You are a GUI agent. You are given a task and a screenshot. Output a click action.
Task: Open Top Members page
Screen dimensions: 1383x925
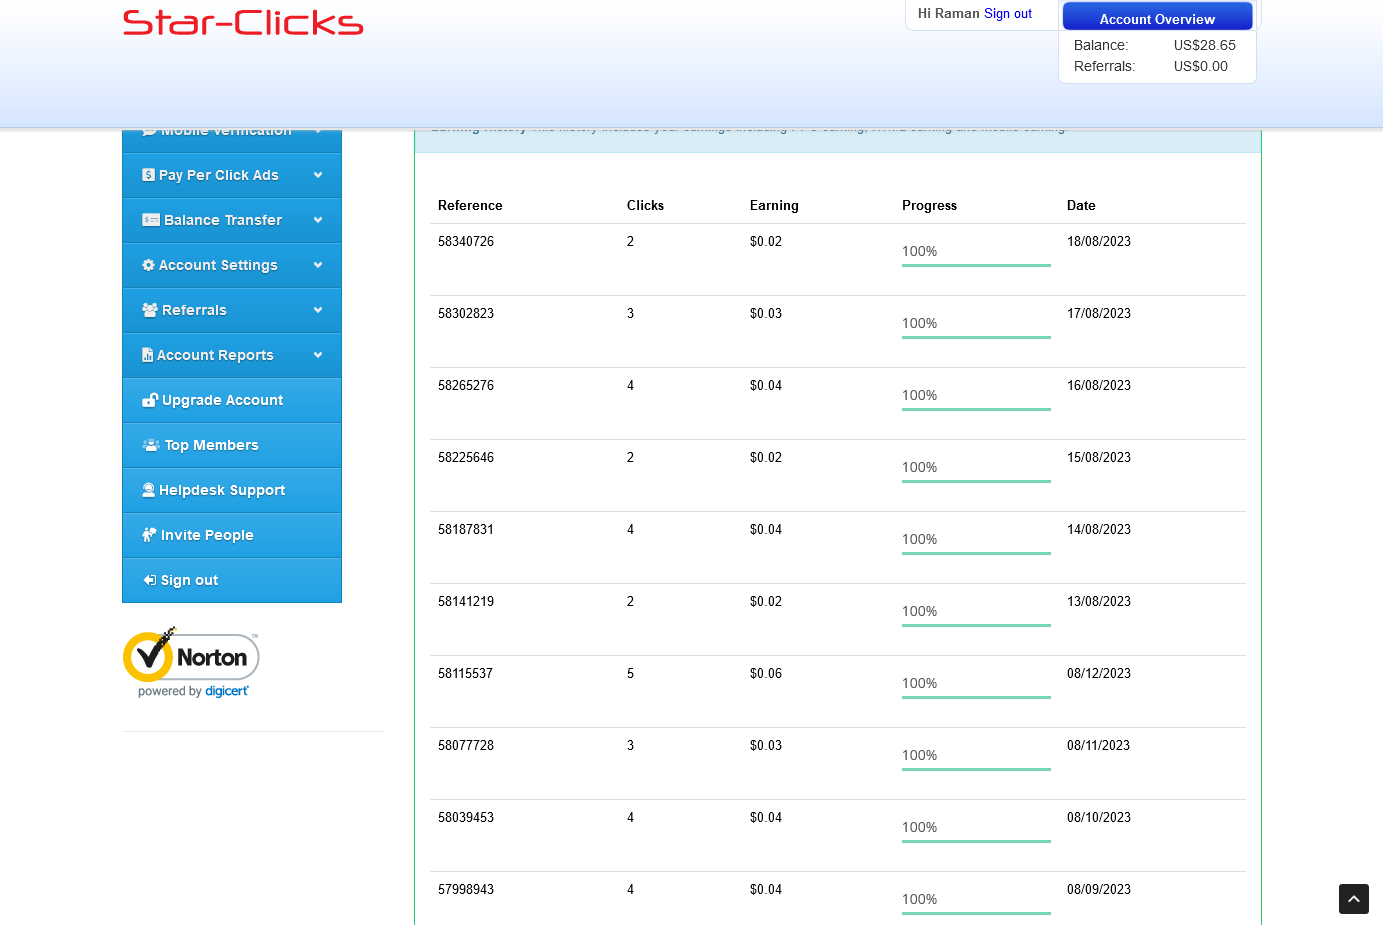coord(232,445)
